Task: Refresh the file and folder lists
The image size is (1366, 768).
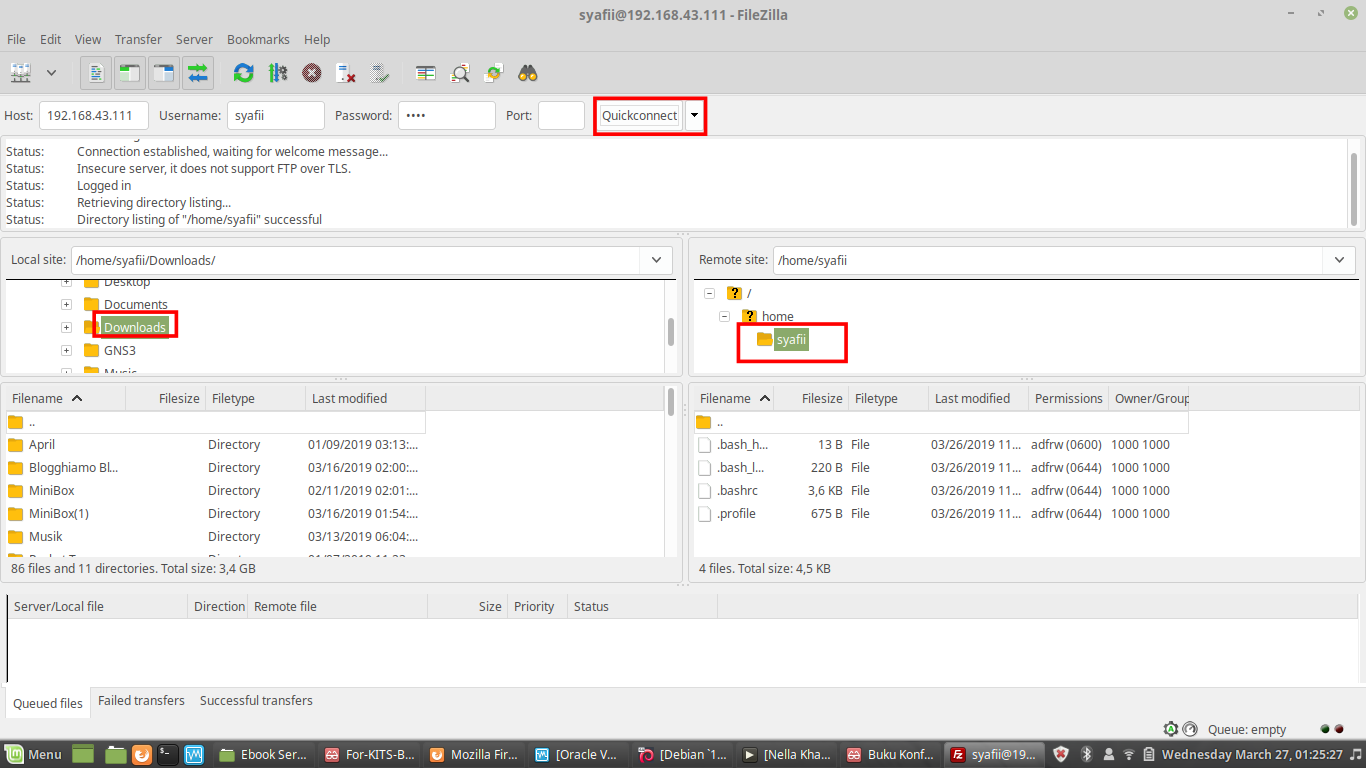Action: click(x=243, y=73)
